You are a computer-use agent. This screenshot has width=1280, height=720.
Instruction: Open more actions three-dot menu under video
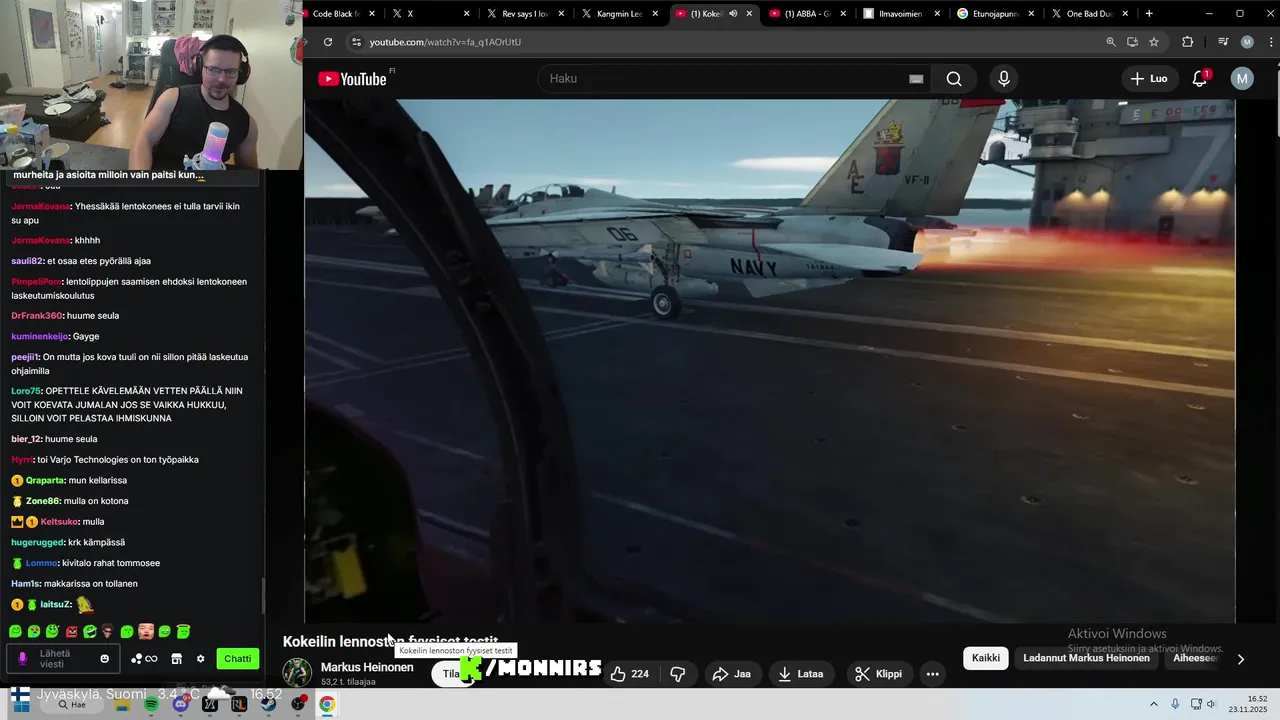(932, 674)
